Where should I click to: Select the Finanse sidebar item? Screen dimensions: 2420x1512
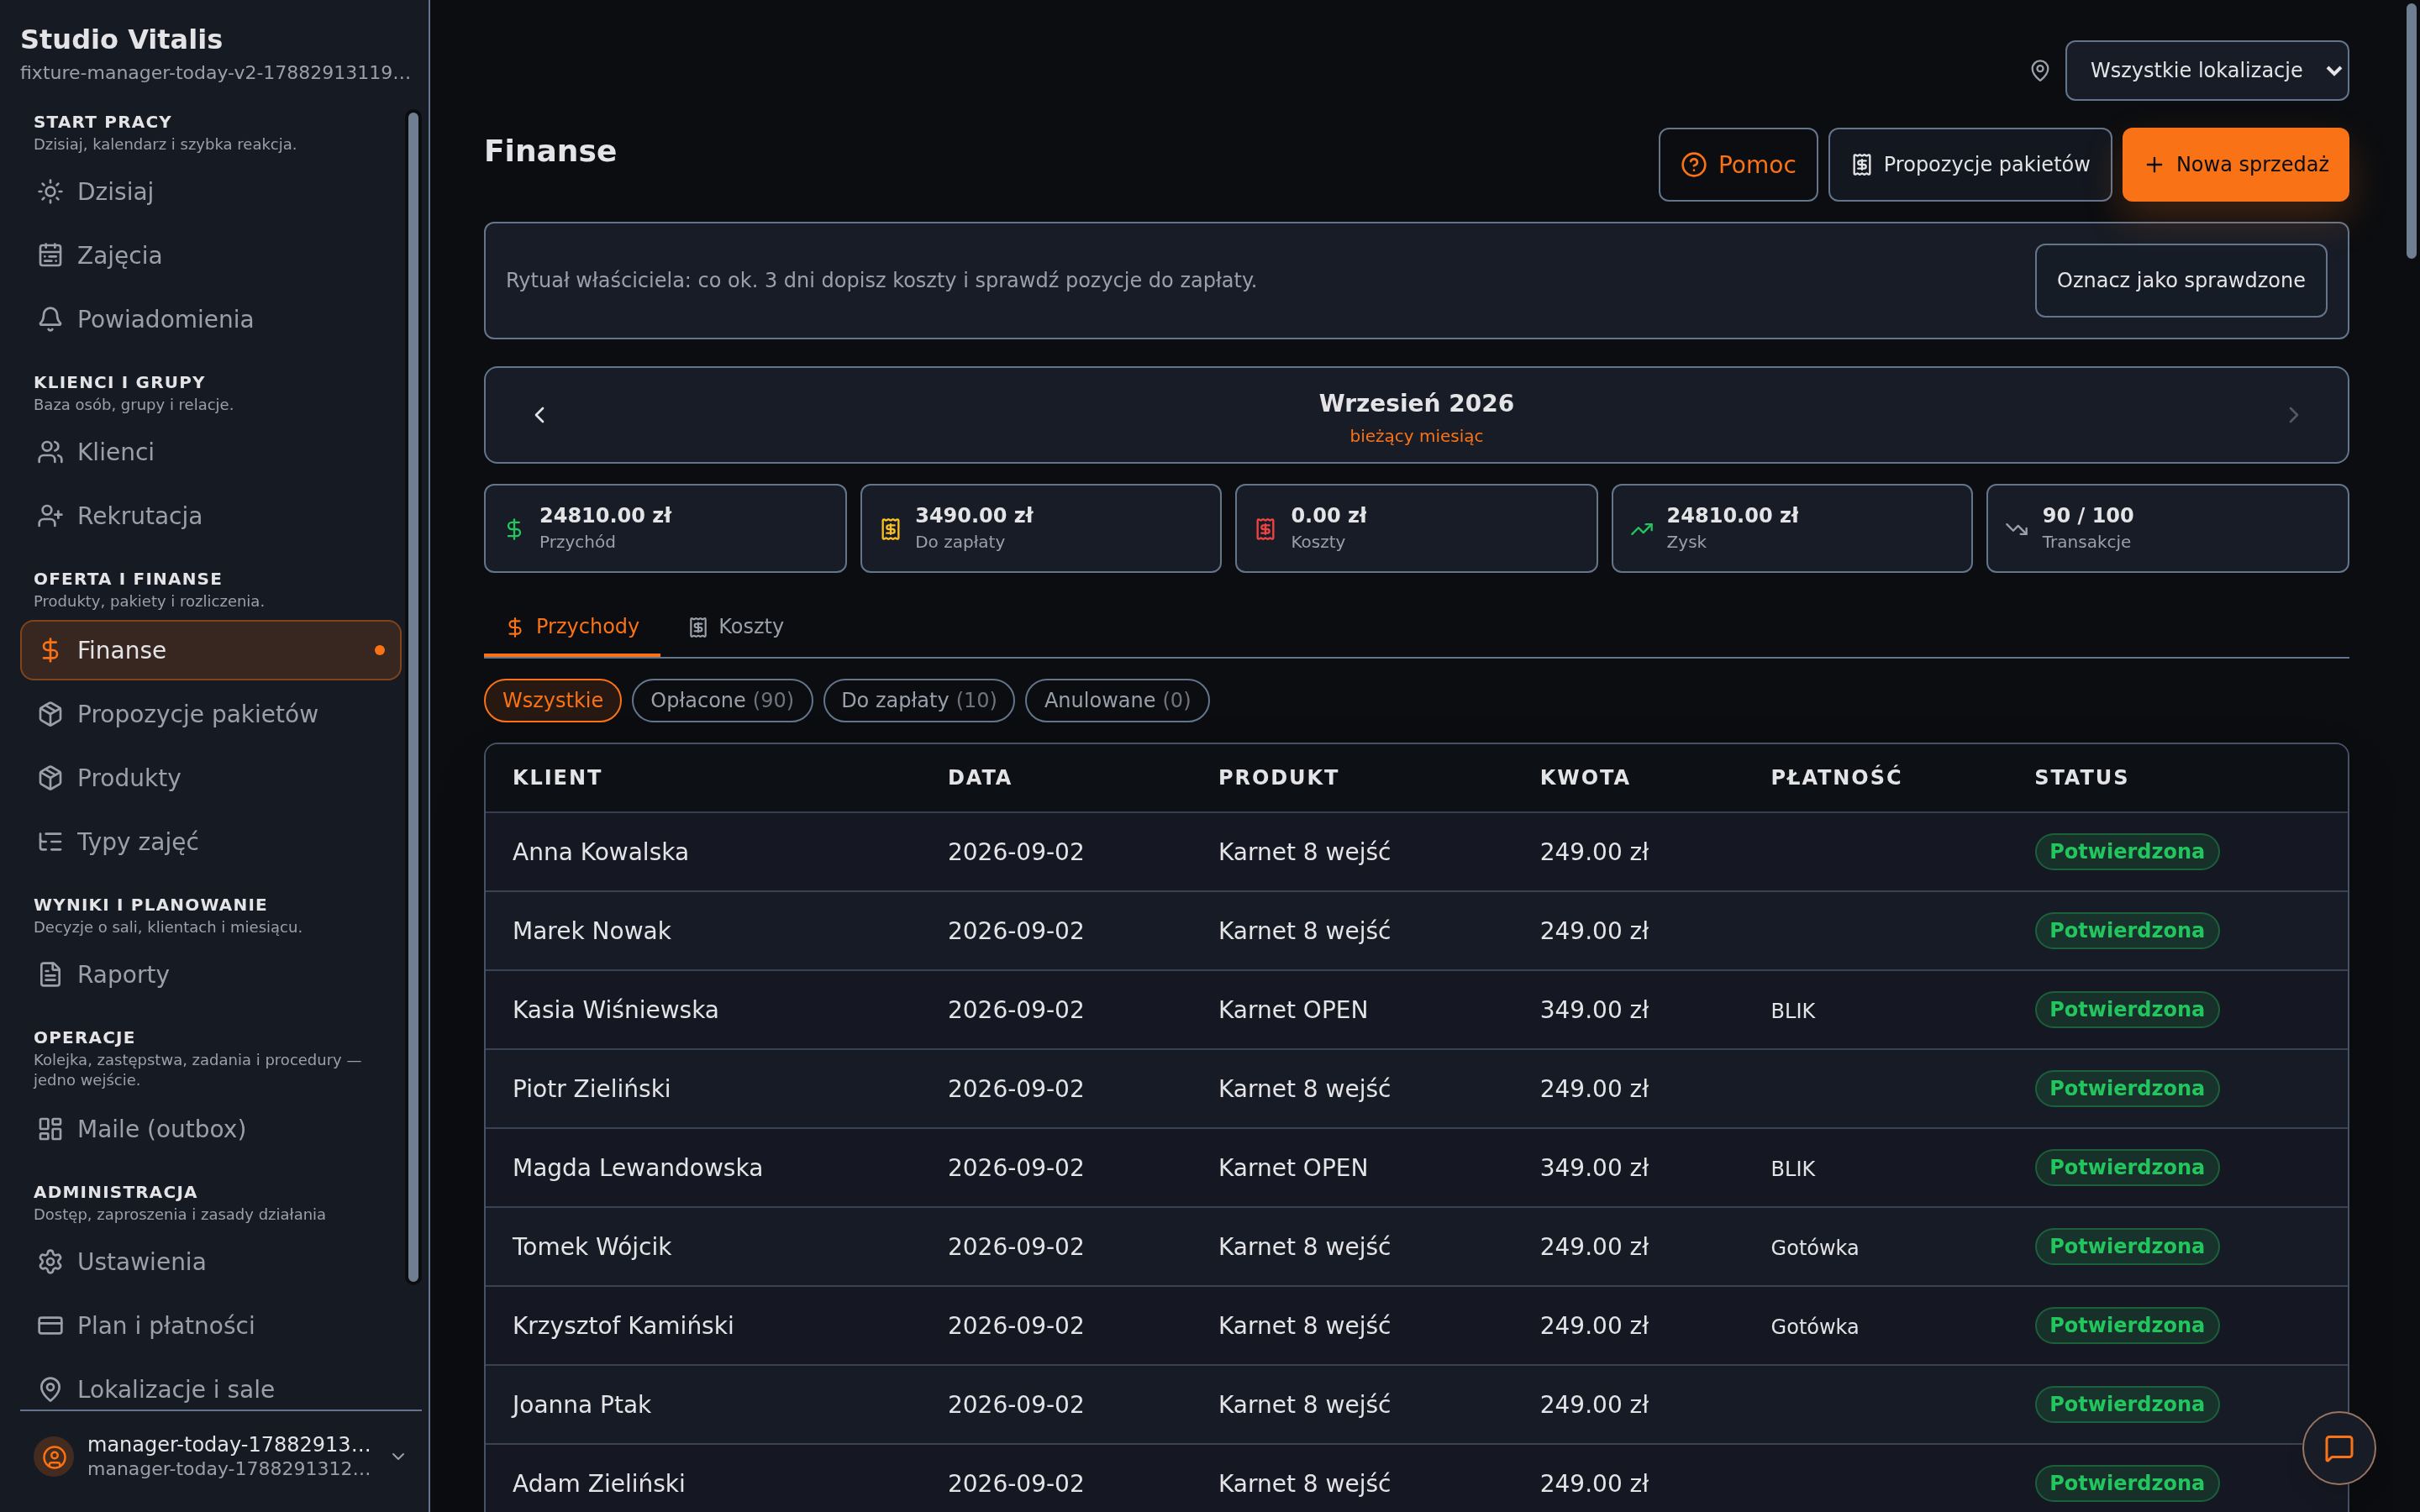(210, 650)
